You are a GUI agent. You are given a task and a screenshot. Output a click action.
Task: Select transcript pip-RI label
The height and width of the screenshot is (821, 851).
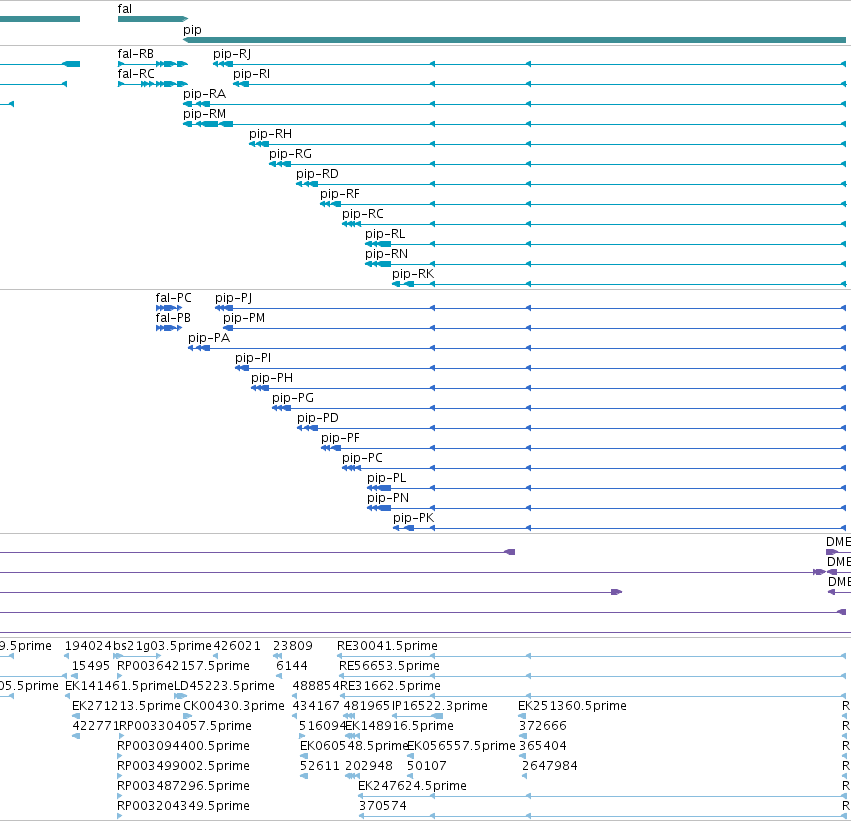point(251,74)
